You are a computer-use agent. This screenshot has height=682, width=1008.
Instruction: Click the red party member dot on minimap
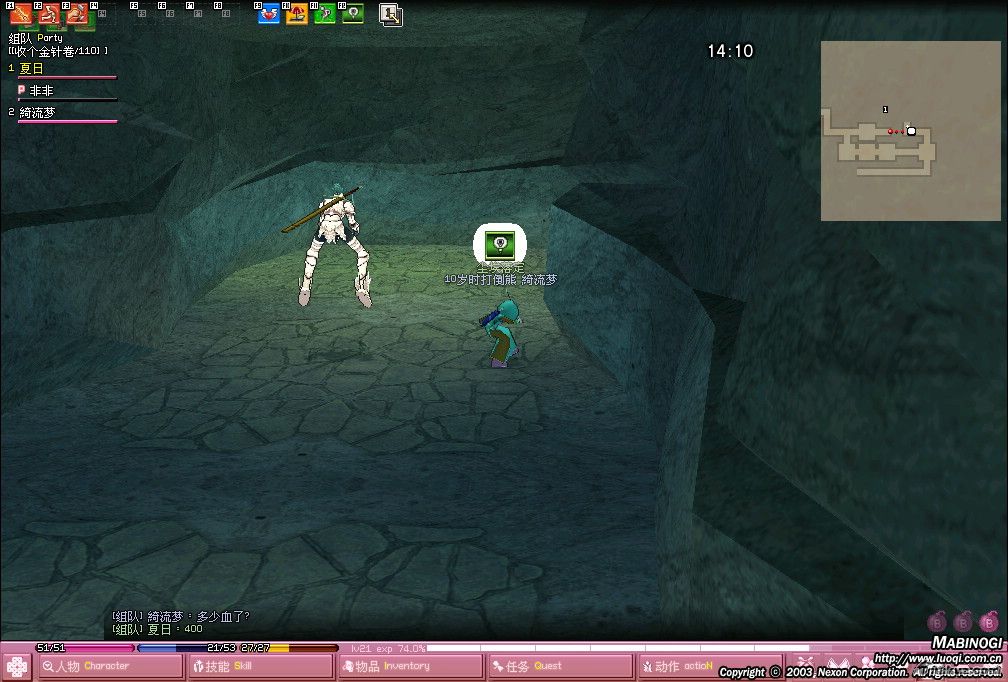pyautogui.click(x=890, y=131)
